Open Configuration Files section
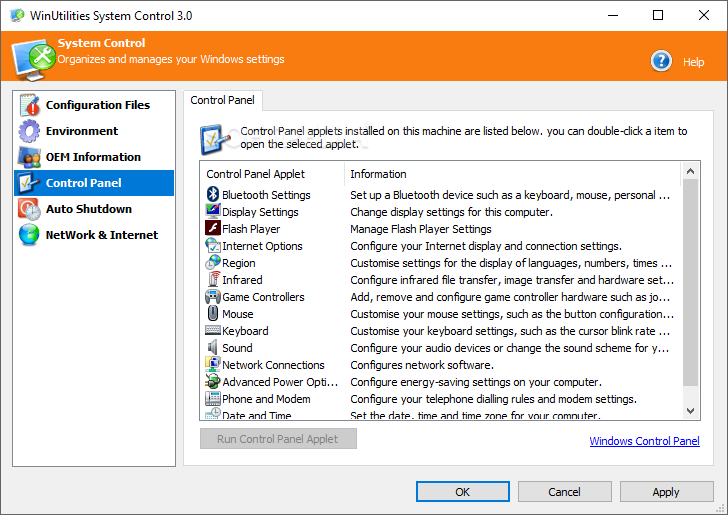The image size is (728, 515). click(x=94, y=105)
